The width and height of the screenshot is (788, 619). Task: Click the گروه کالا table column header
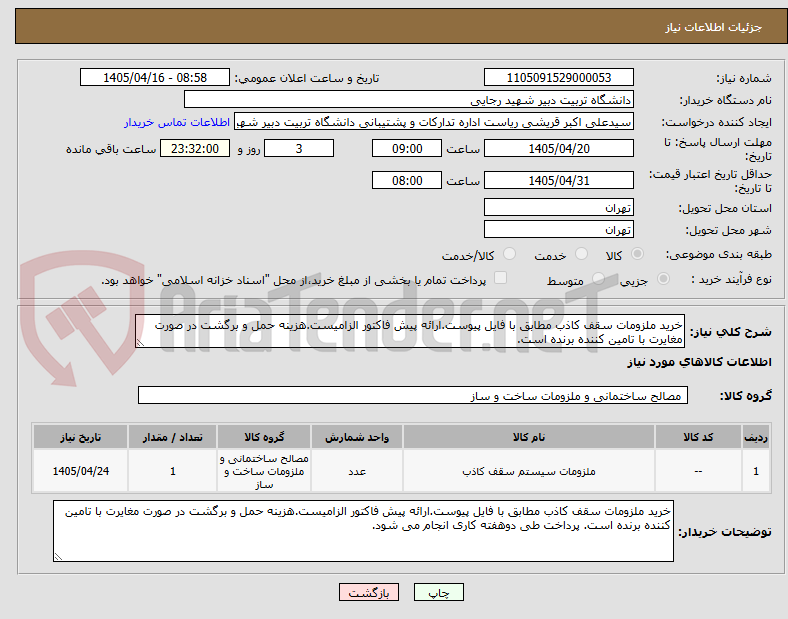264,437
